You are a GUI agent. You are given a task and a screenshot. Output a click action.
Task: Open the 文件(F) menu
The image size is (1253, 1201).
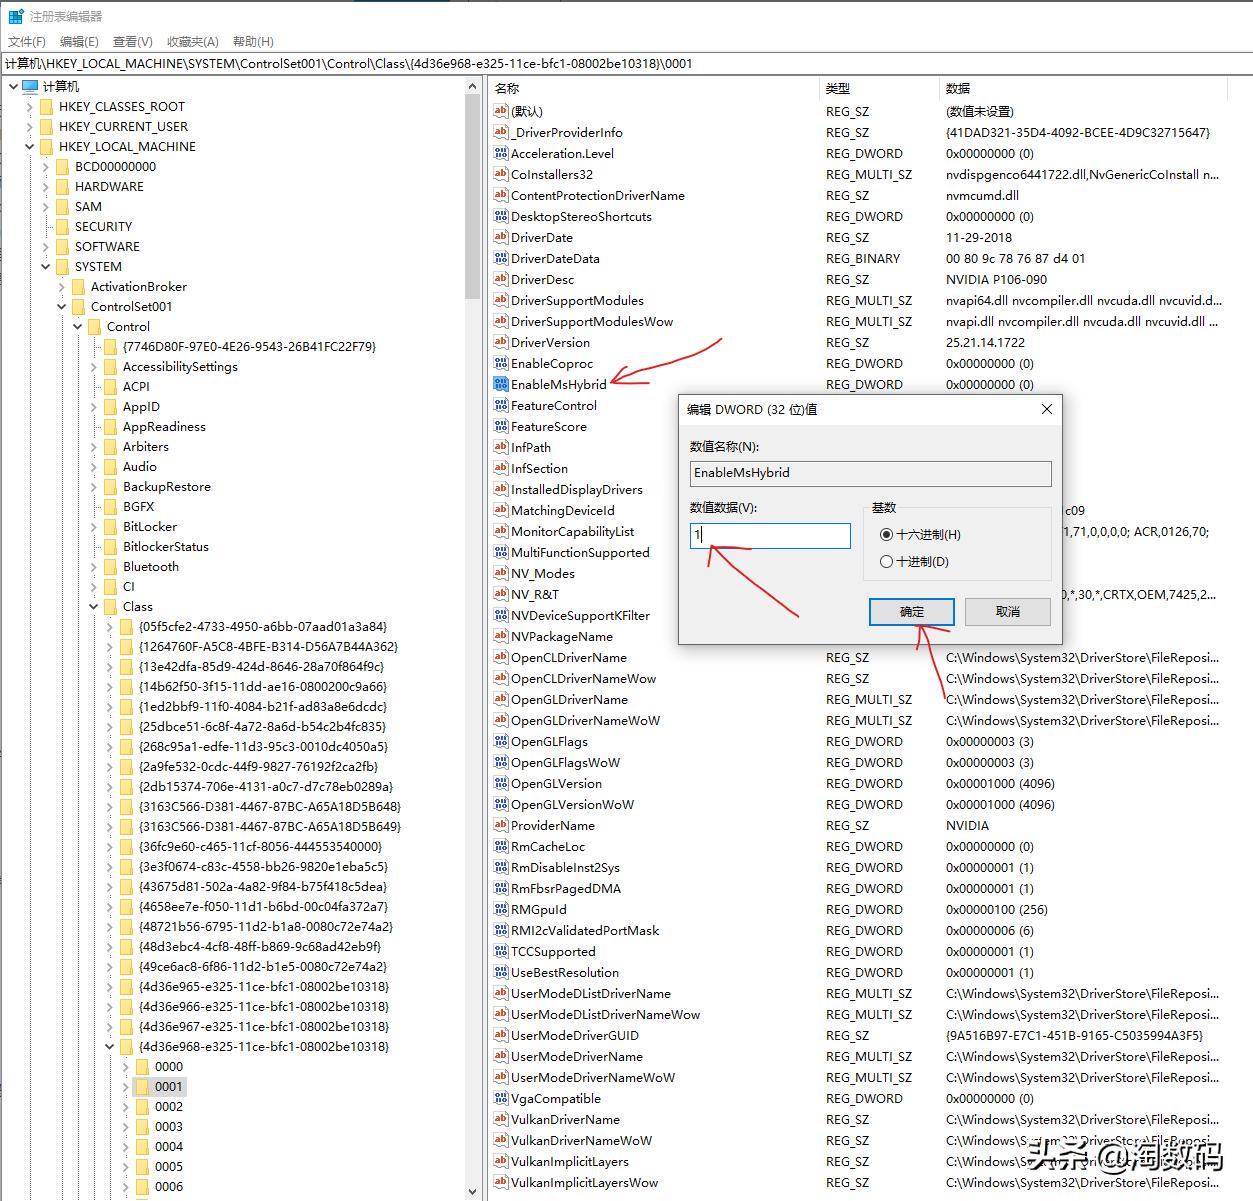coord(27,41)
